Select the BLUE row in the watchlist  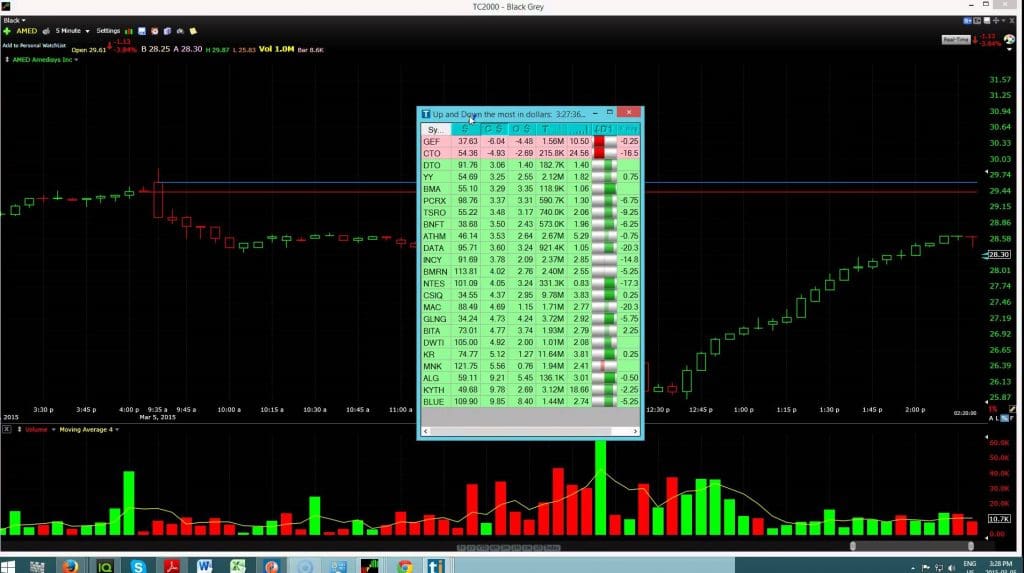click(x=530, y=401)
